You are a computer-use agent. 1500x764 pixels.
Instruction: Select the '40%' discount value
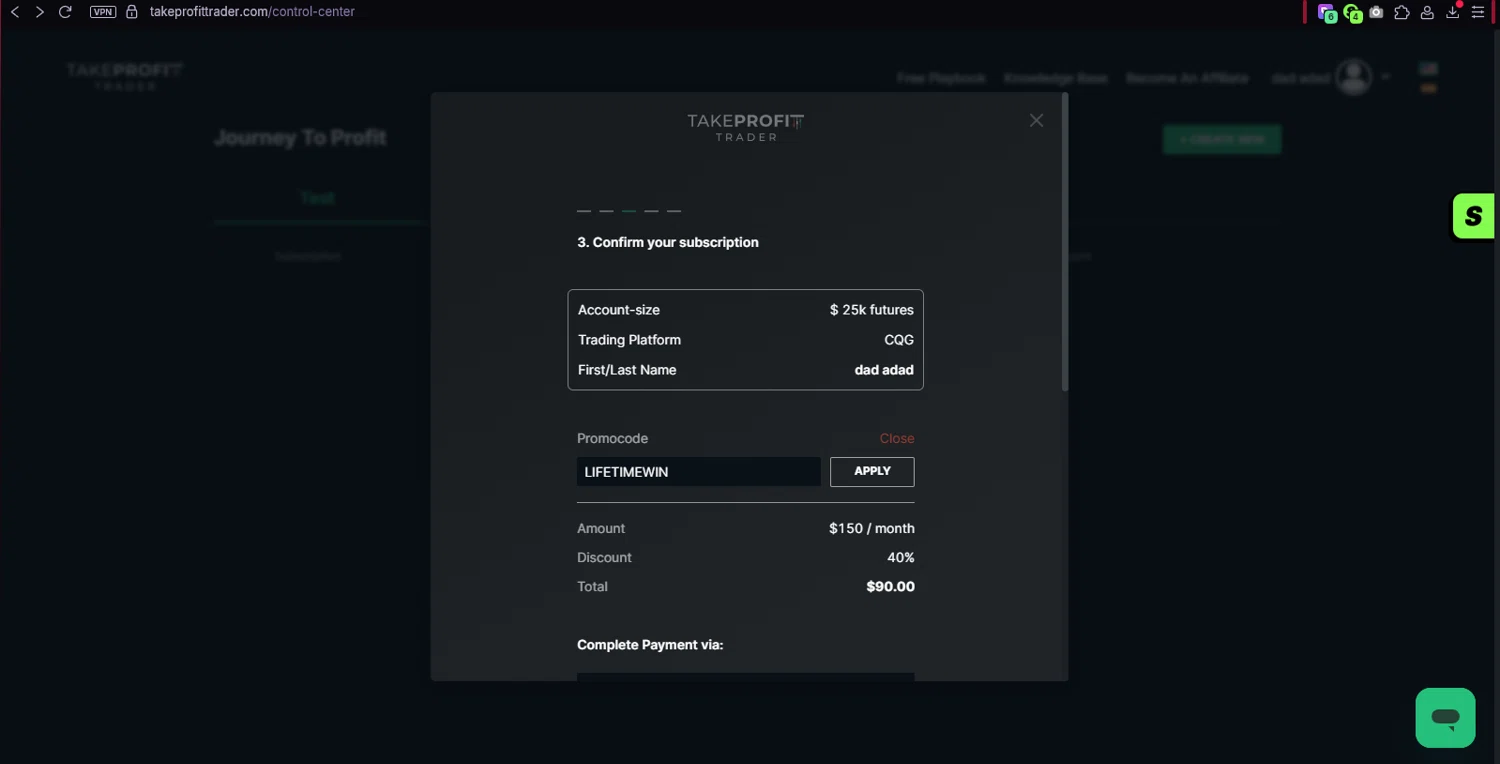click(901, 557)
